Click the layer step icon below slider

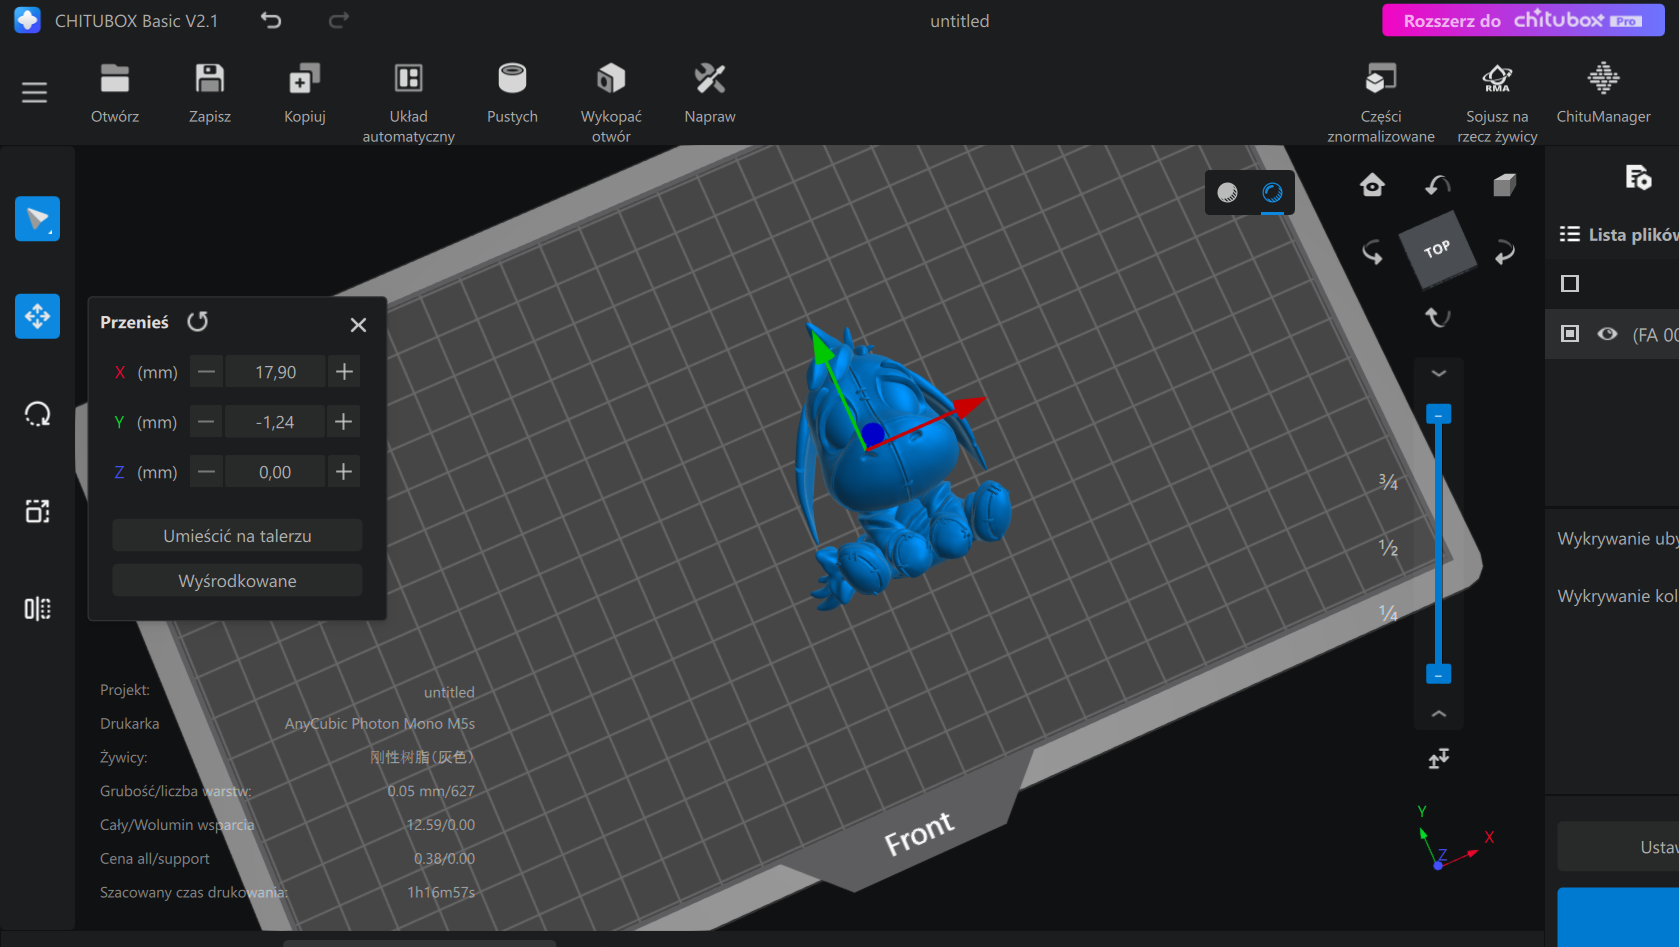click(x=1438, y=759)
